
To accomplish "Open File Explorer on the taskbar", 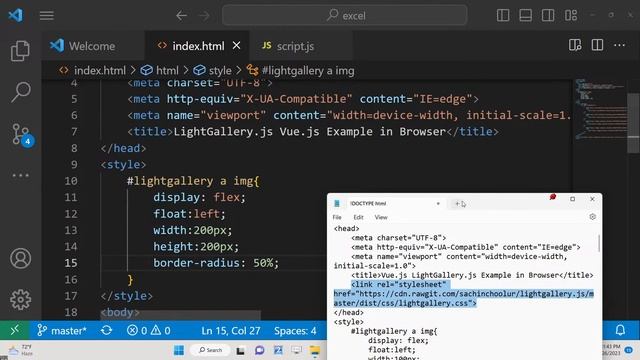I will (315, 350).
